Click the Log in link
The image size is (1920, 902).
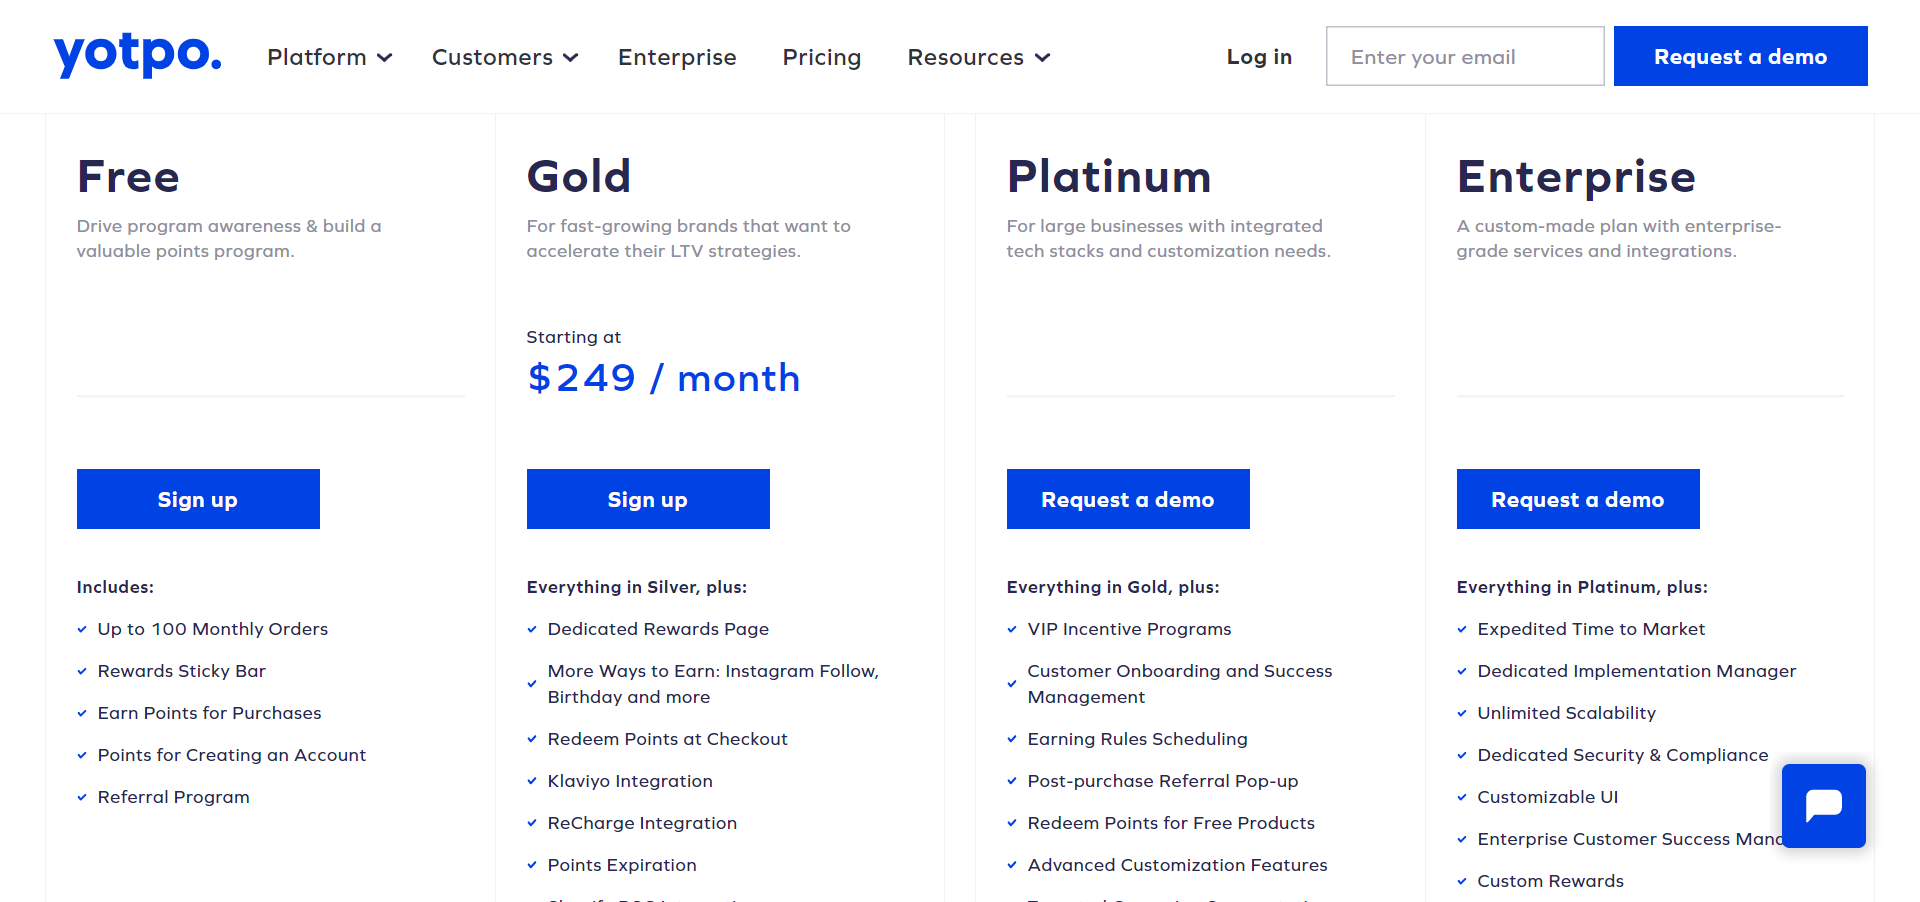(x=1259, y=57)
